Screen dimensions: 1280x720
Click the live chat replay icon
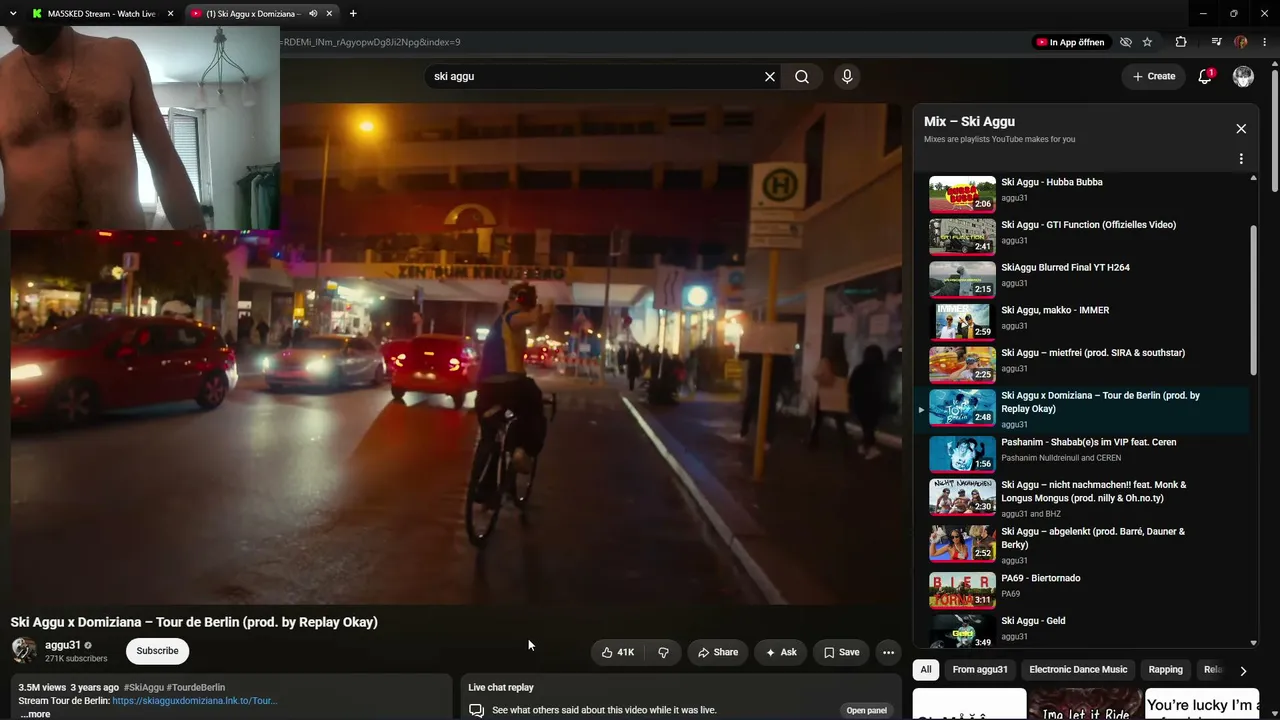click(x=477, y=710)
